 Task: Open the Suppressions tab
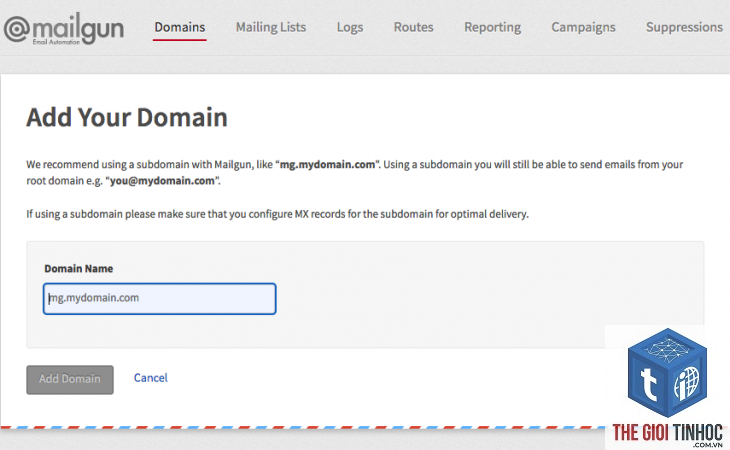[684, 27]
